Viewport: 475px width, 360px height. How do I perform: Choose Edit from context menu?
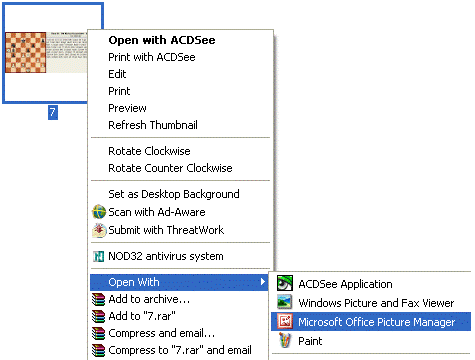point(180,74)
